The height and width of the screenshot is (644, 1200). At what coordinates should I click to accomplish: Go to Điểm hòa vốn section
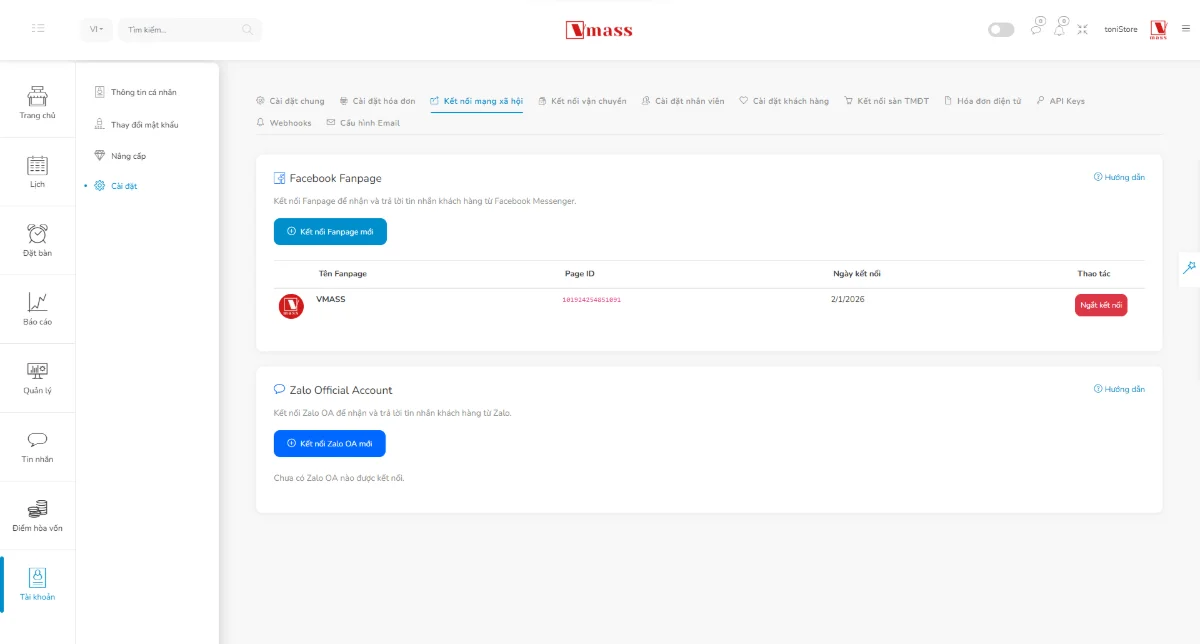[37, 515]
